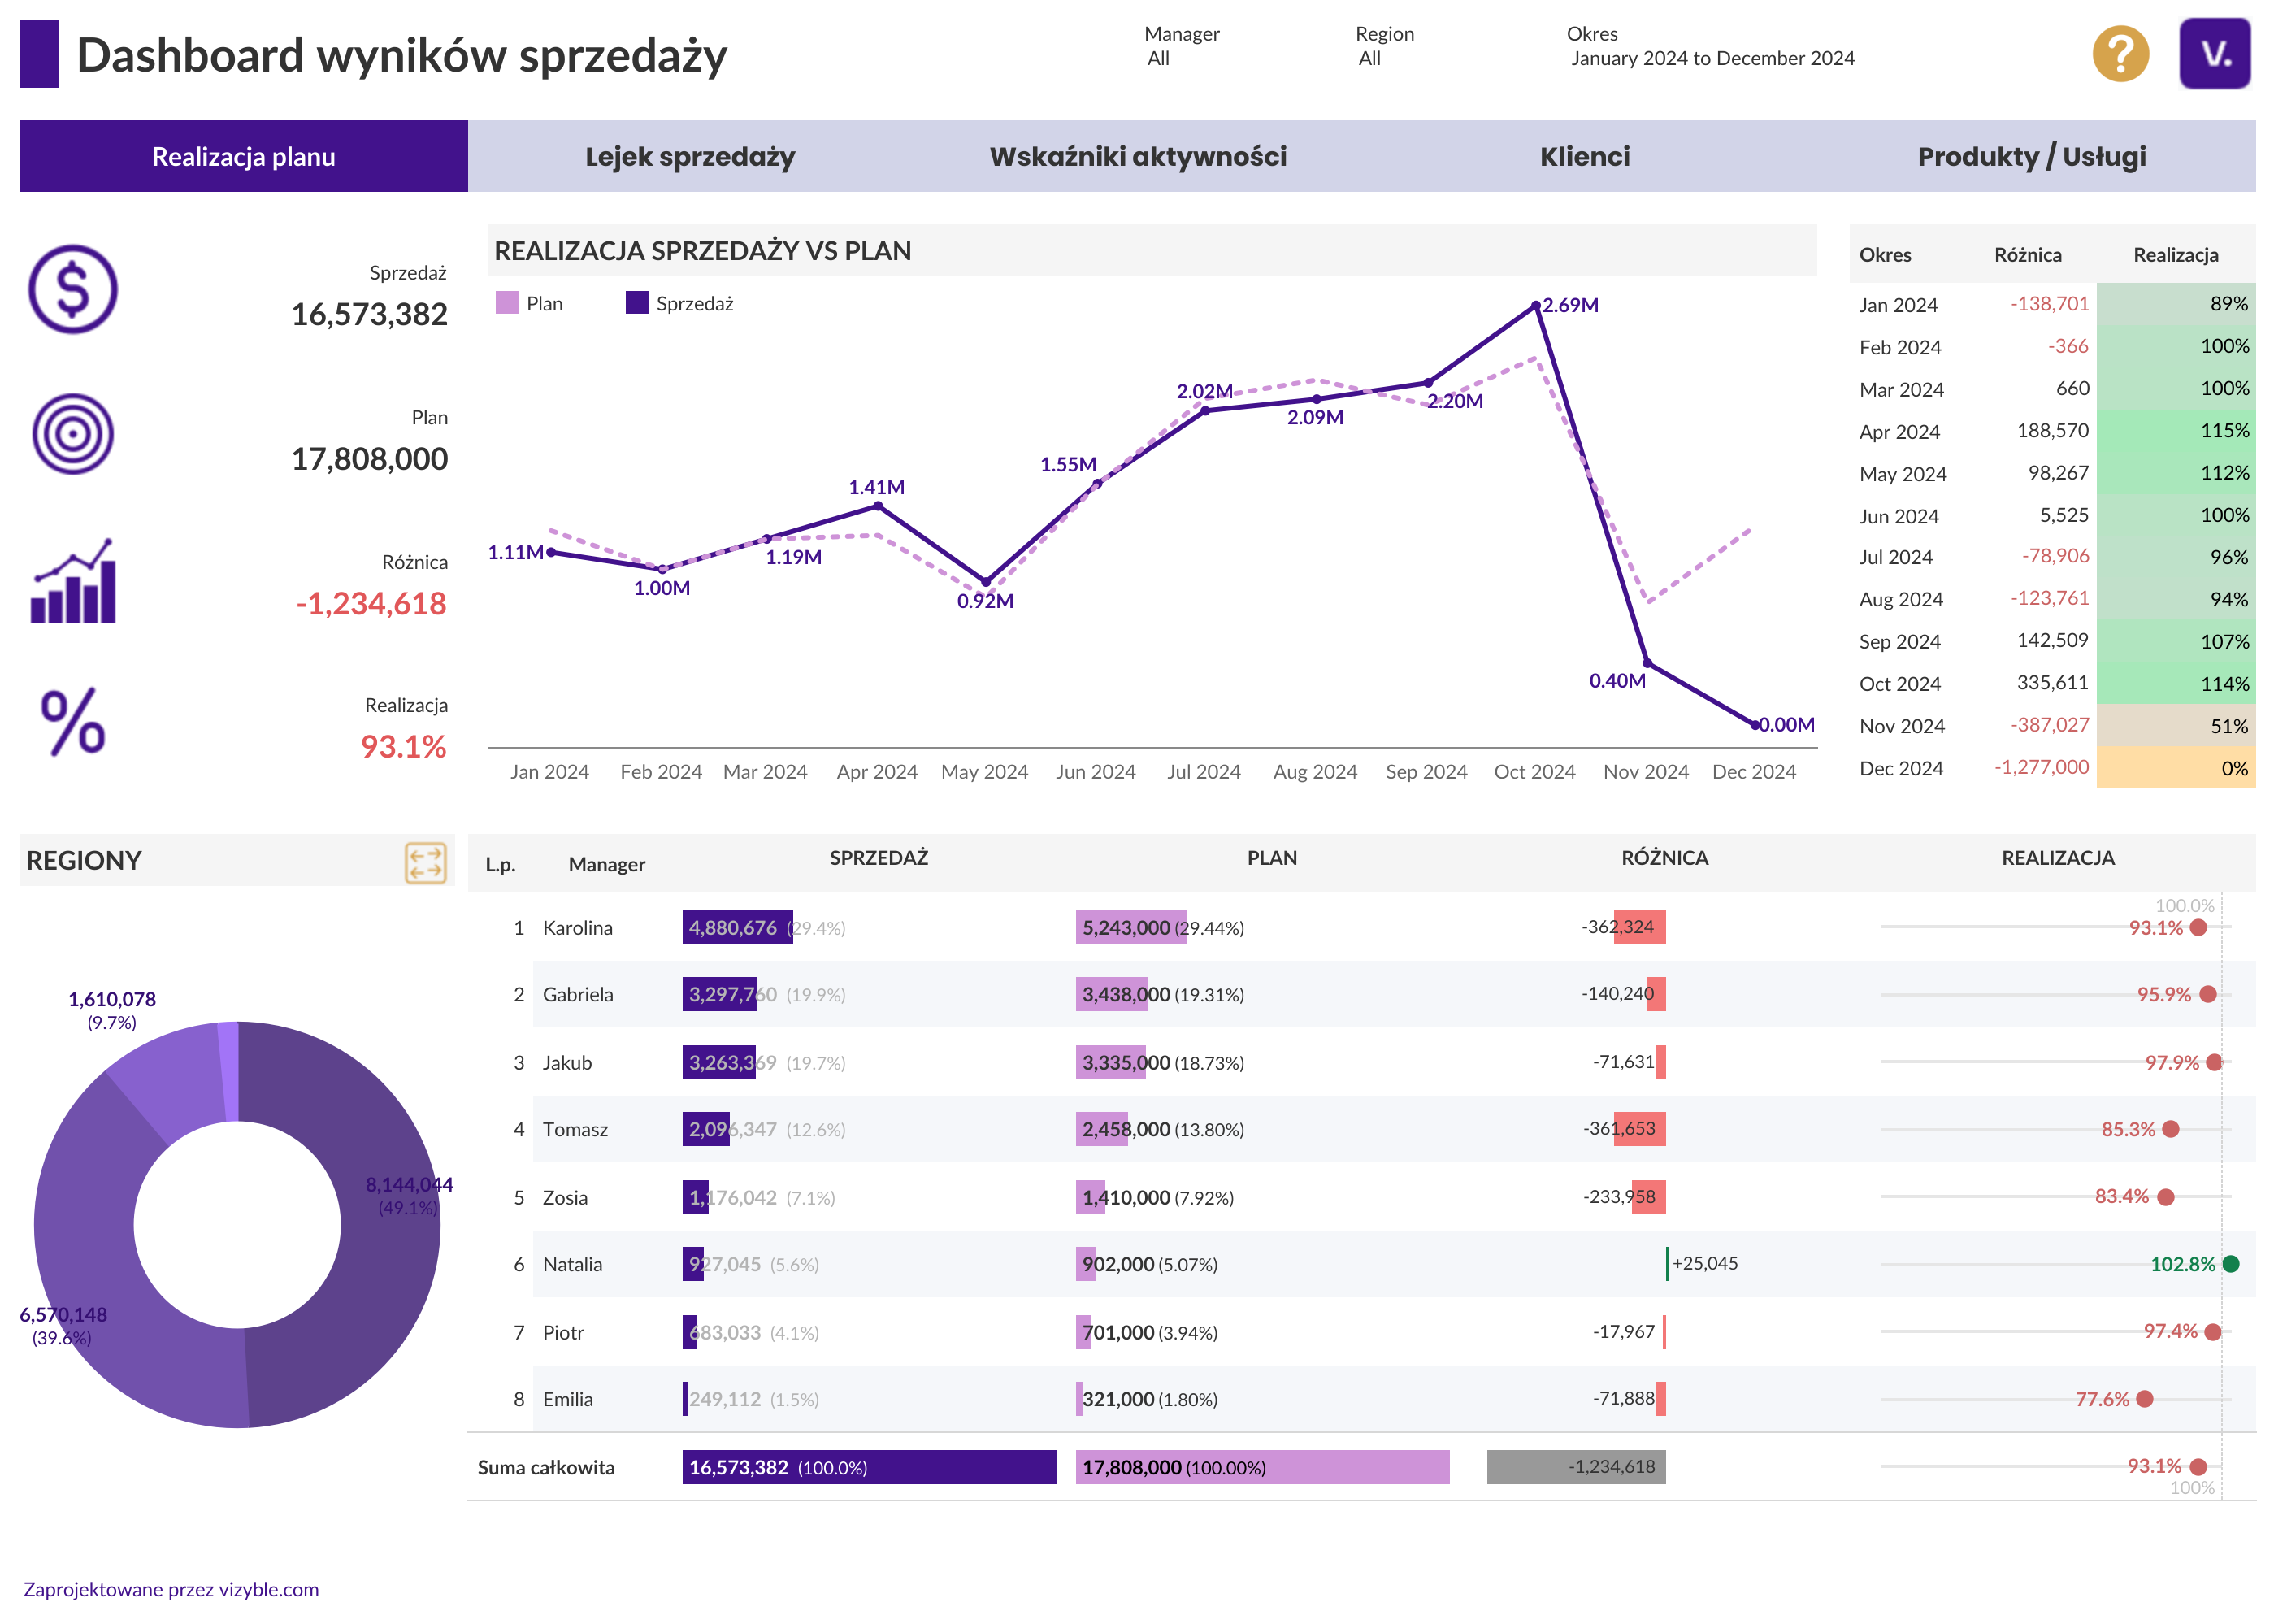2274x1624 pixels.
Task: Sort by the RÓŻNICA column header
Action: pyautogui.click(x=1664, y=858)
